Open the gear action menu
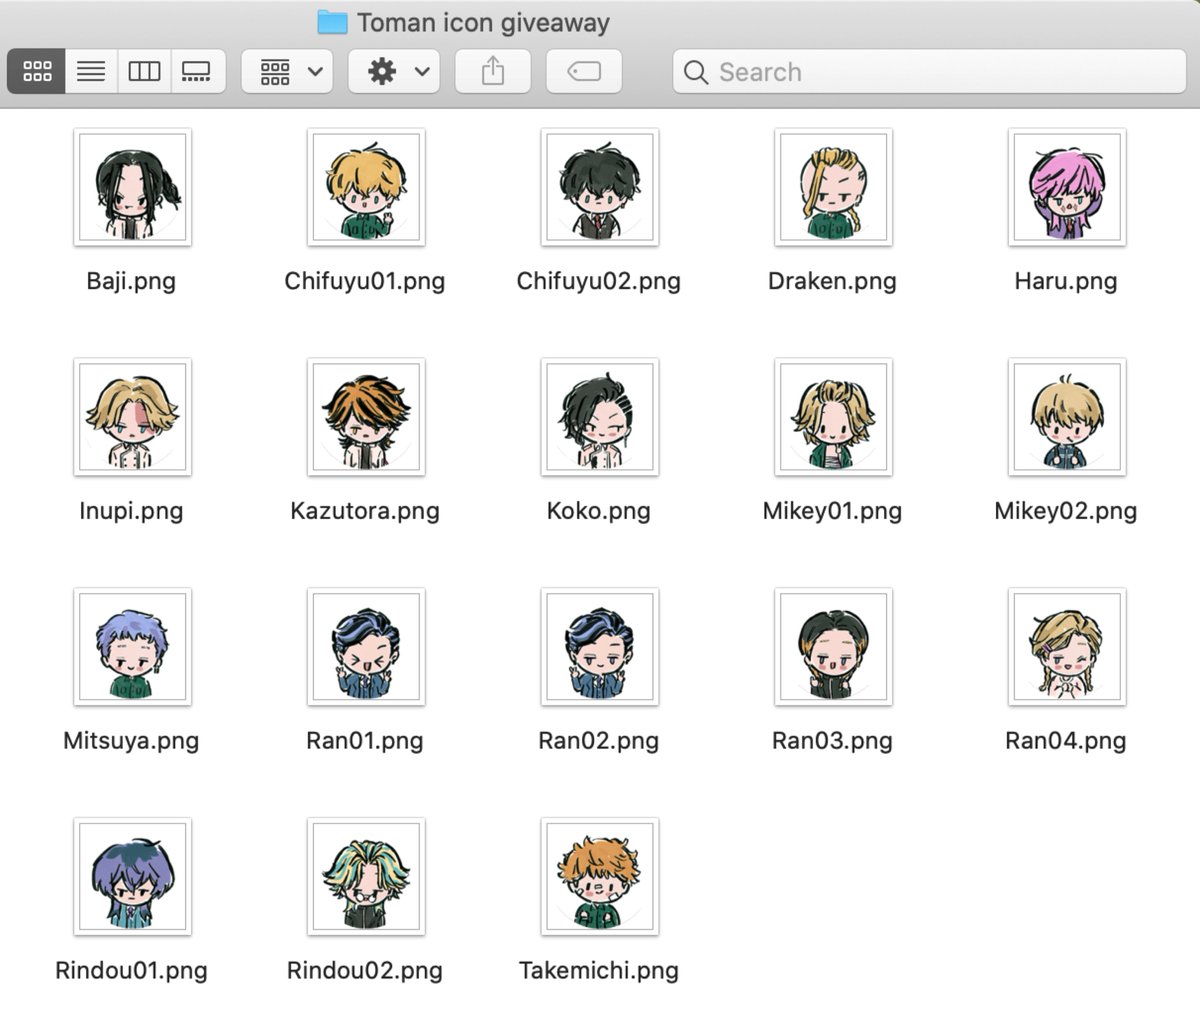1200x1028 pixels. tap(394, 72)
